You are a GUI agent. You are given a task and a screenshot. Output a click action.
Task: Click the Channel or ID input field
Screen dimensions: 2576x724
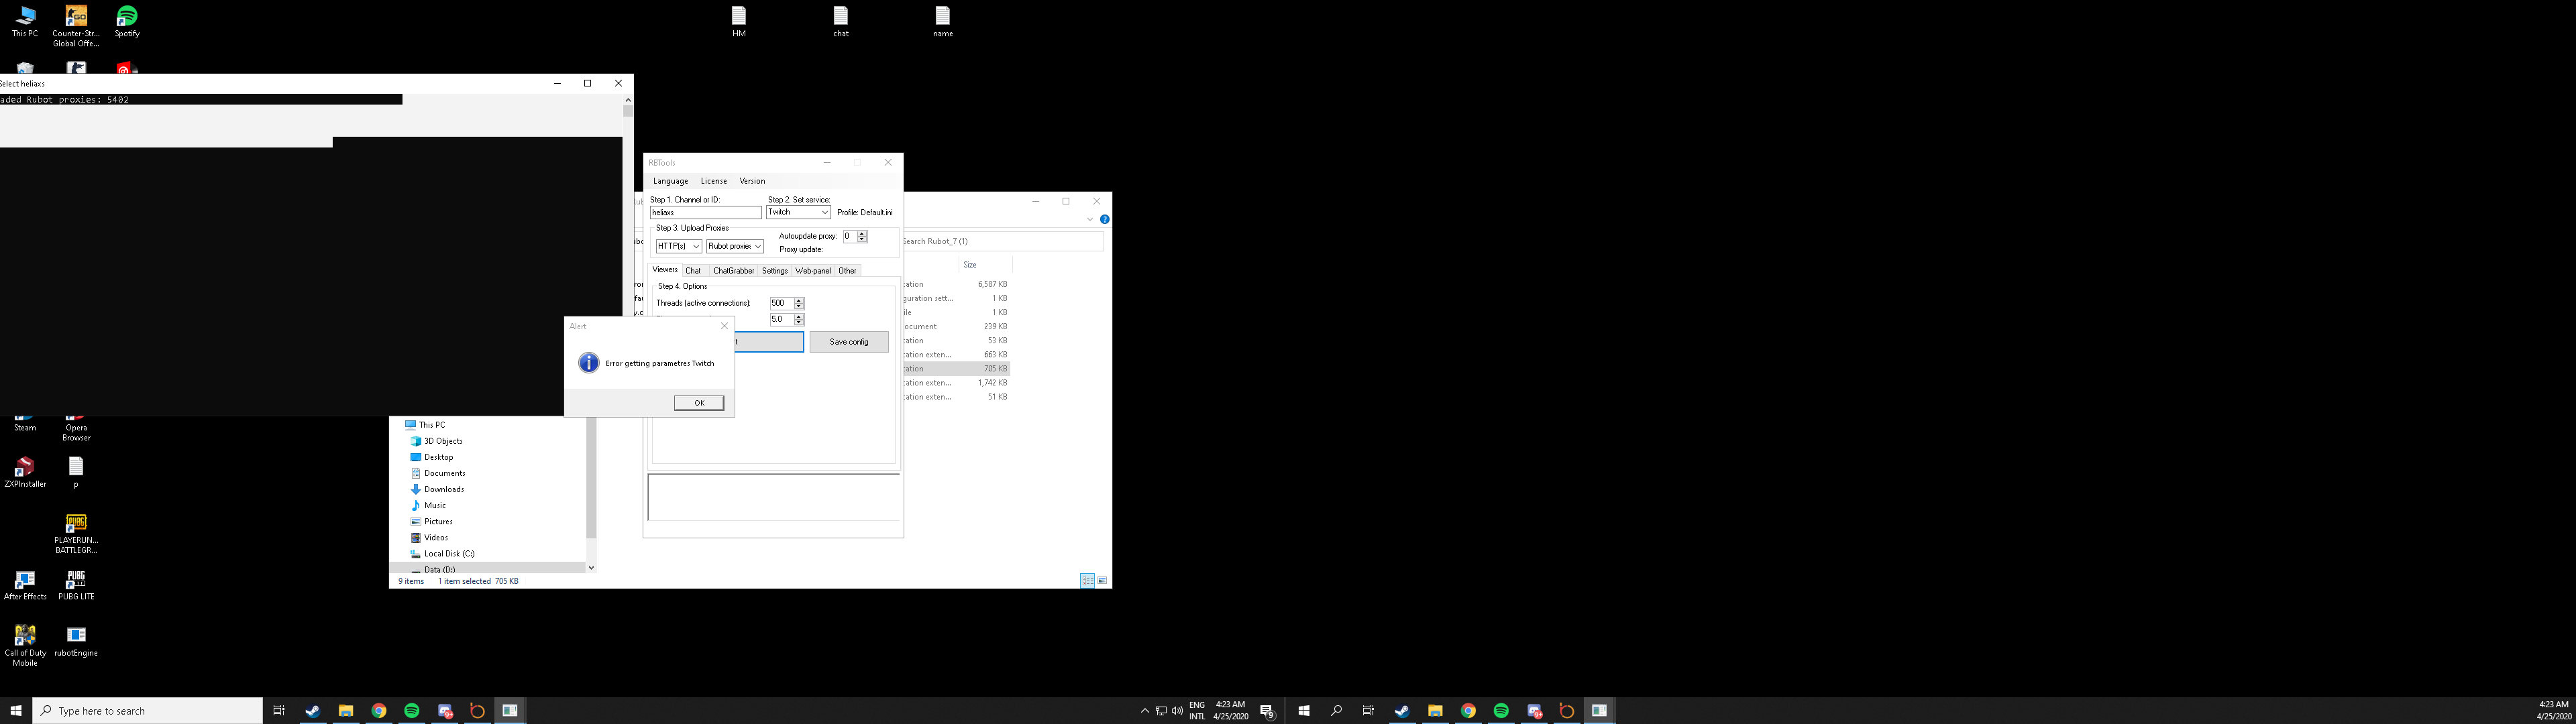tap(705, 213)
